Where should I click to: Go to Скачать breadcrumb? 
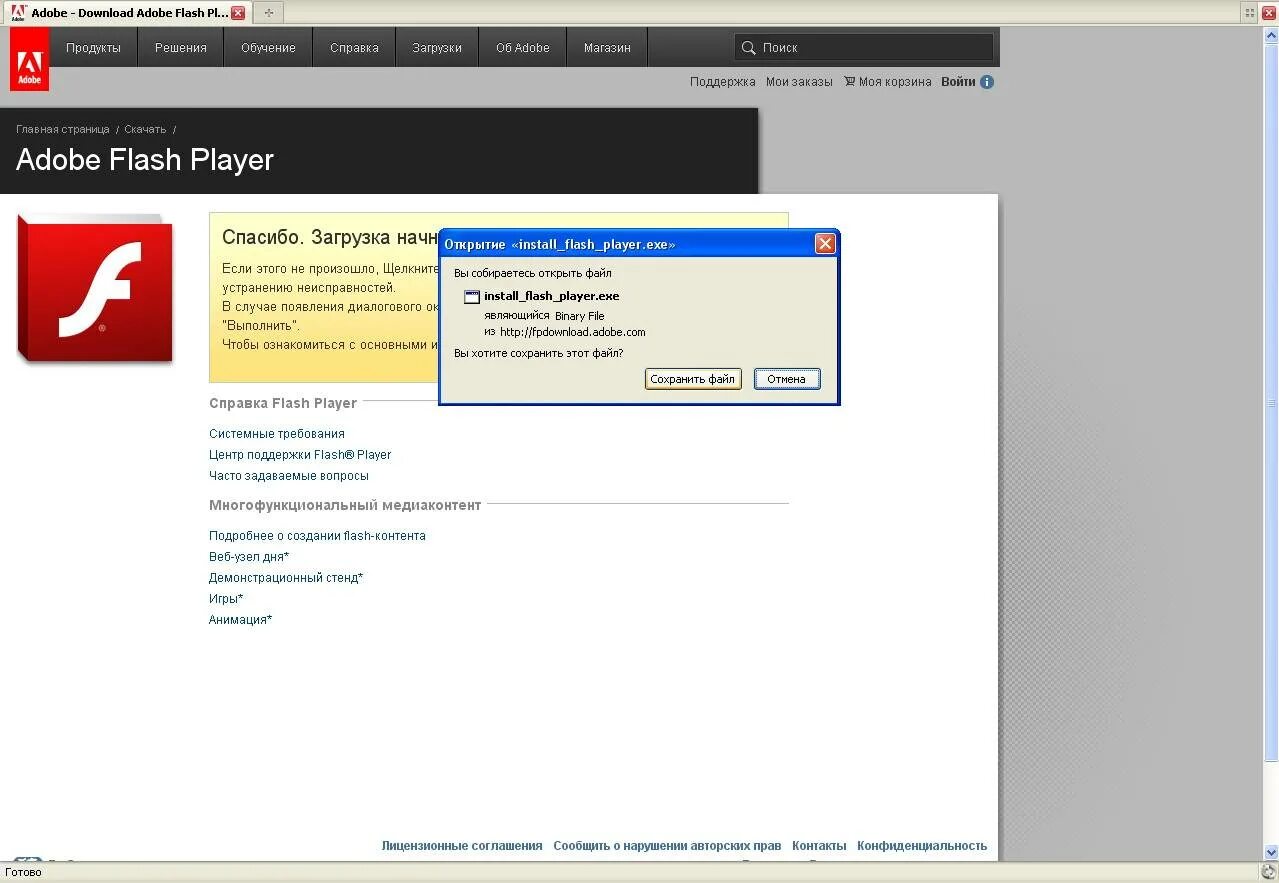[x=145, y=129]
